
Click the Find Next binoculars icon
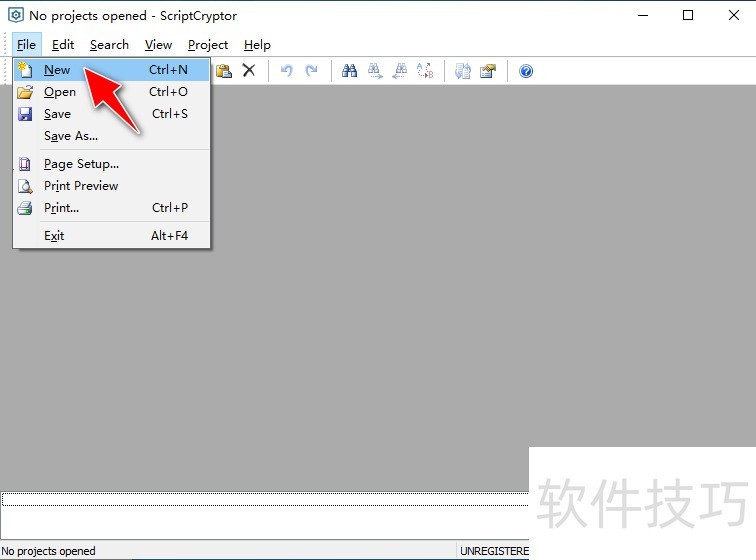(375, 71)
